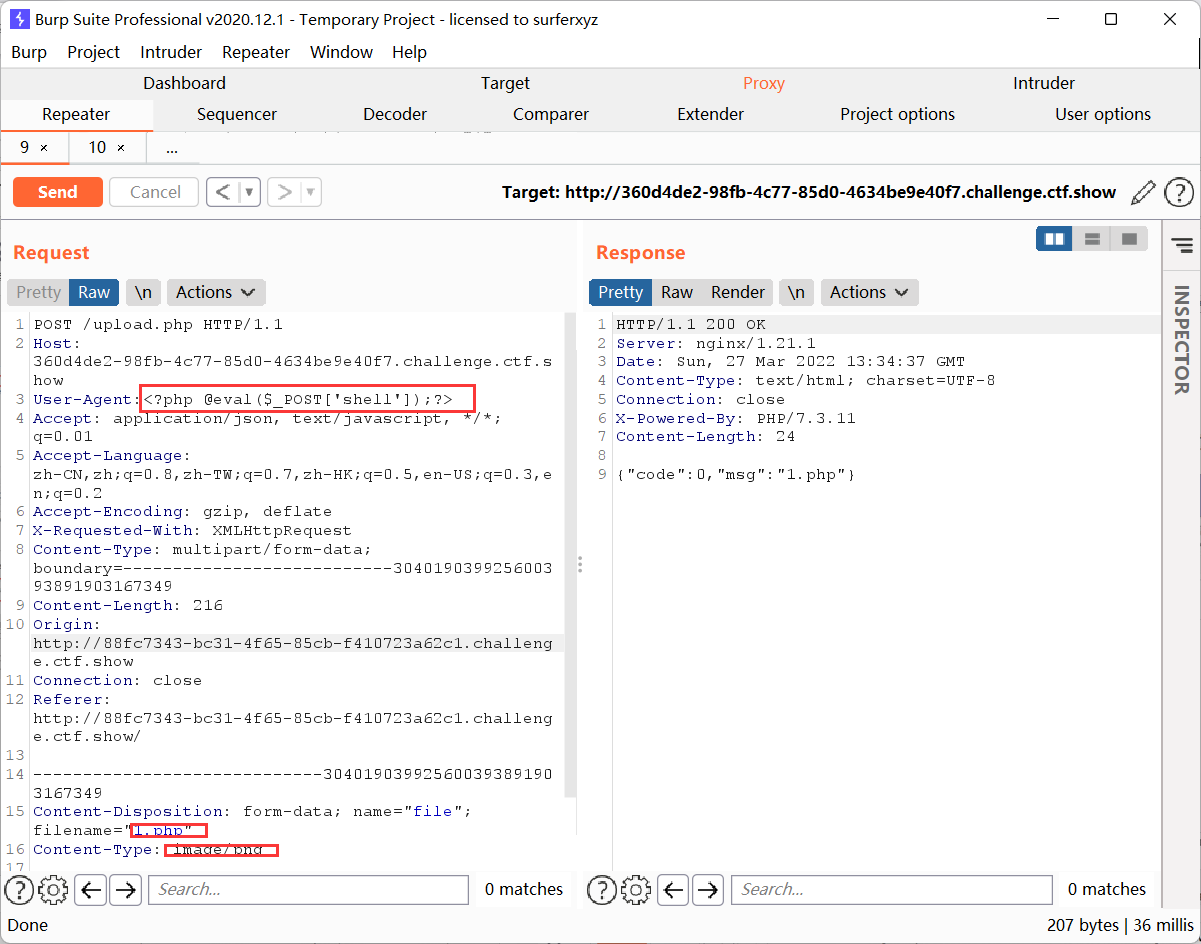Switch to Sequencer tab
1201x944 pixels.
pos(237,114)
